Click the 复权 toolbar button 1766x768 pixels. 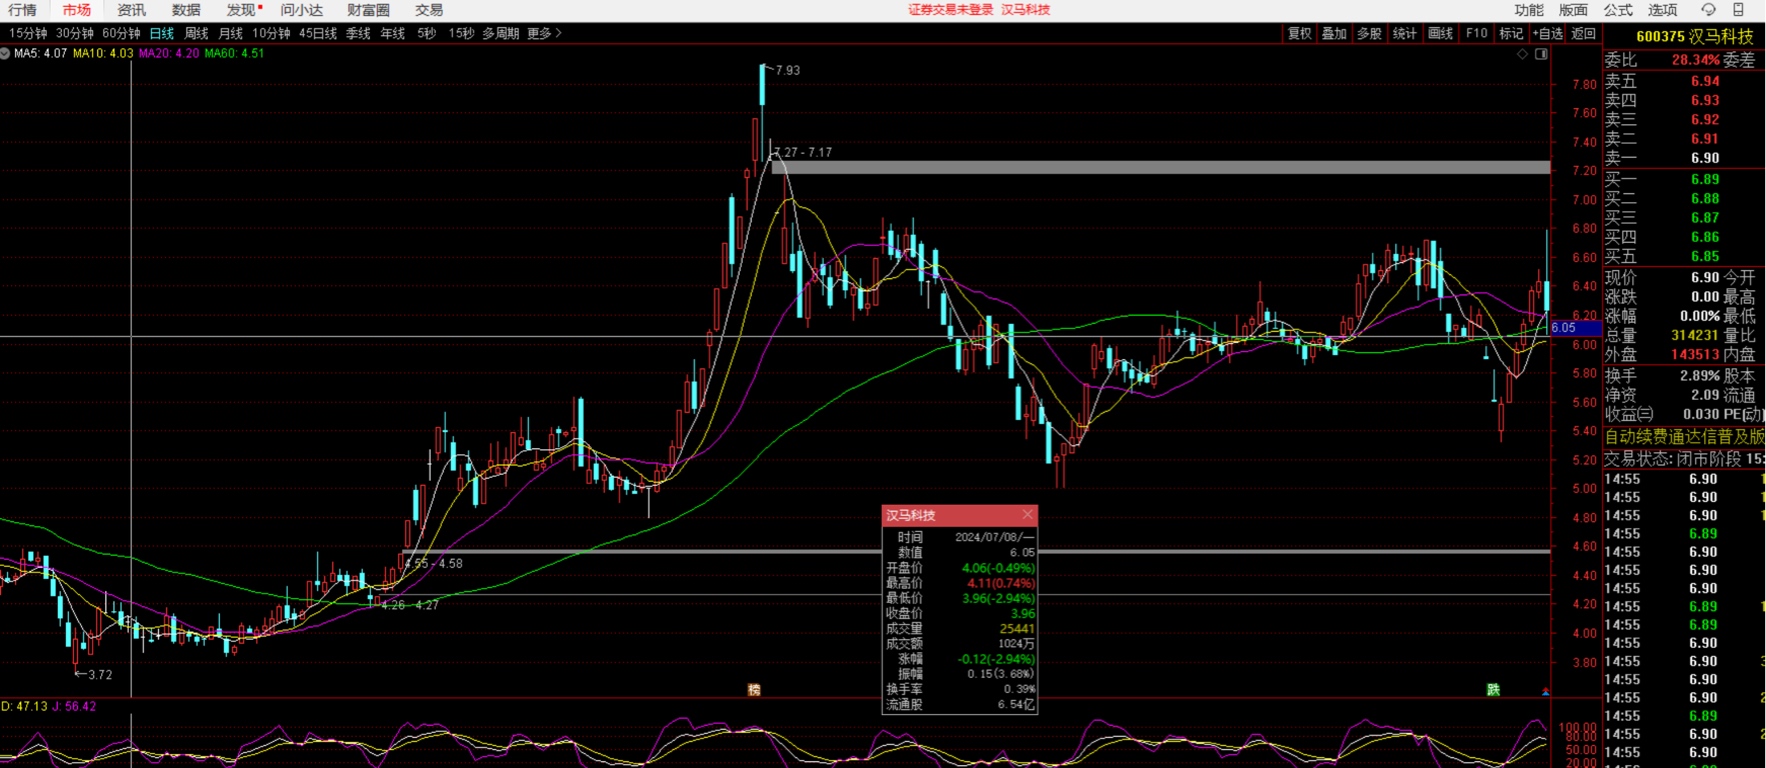(x=1299, y=33)
